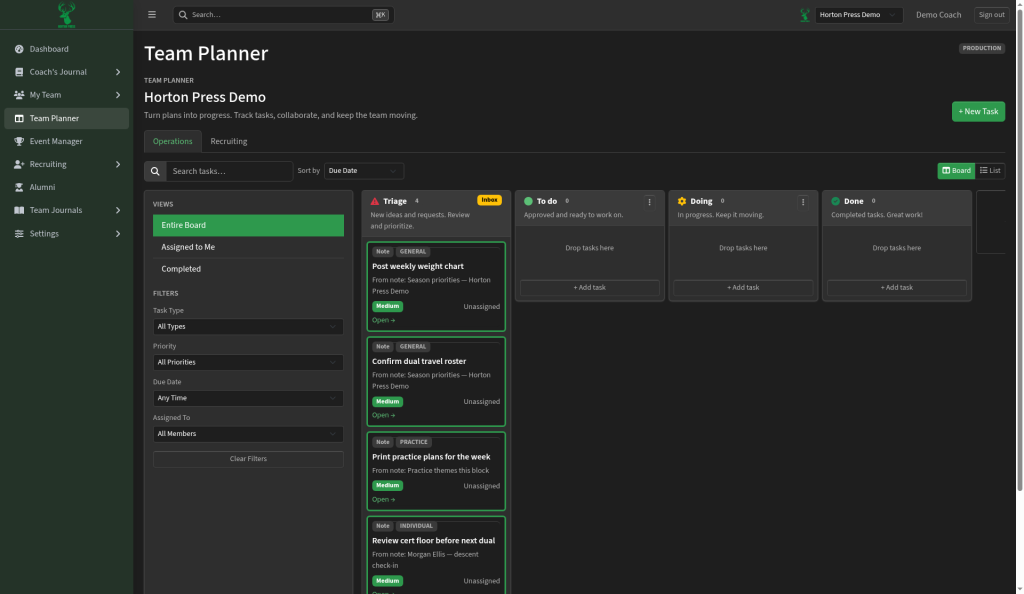
Task: Add task to the Done column
Action: 897,287
